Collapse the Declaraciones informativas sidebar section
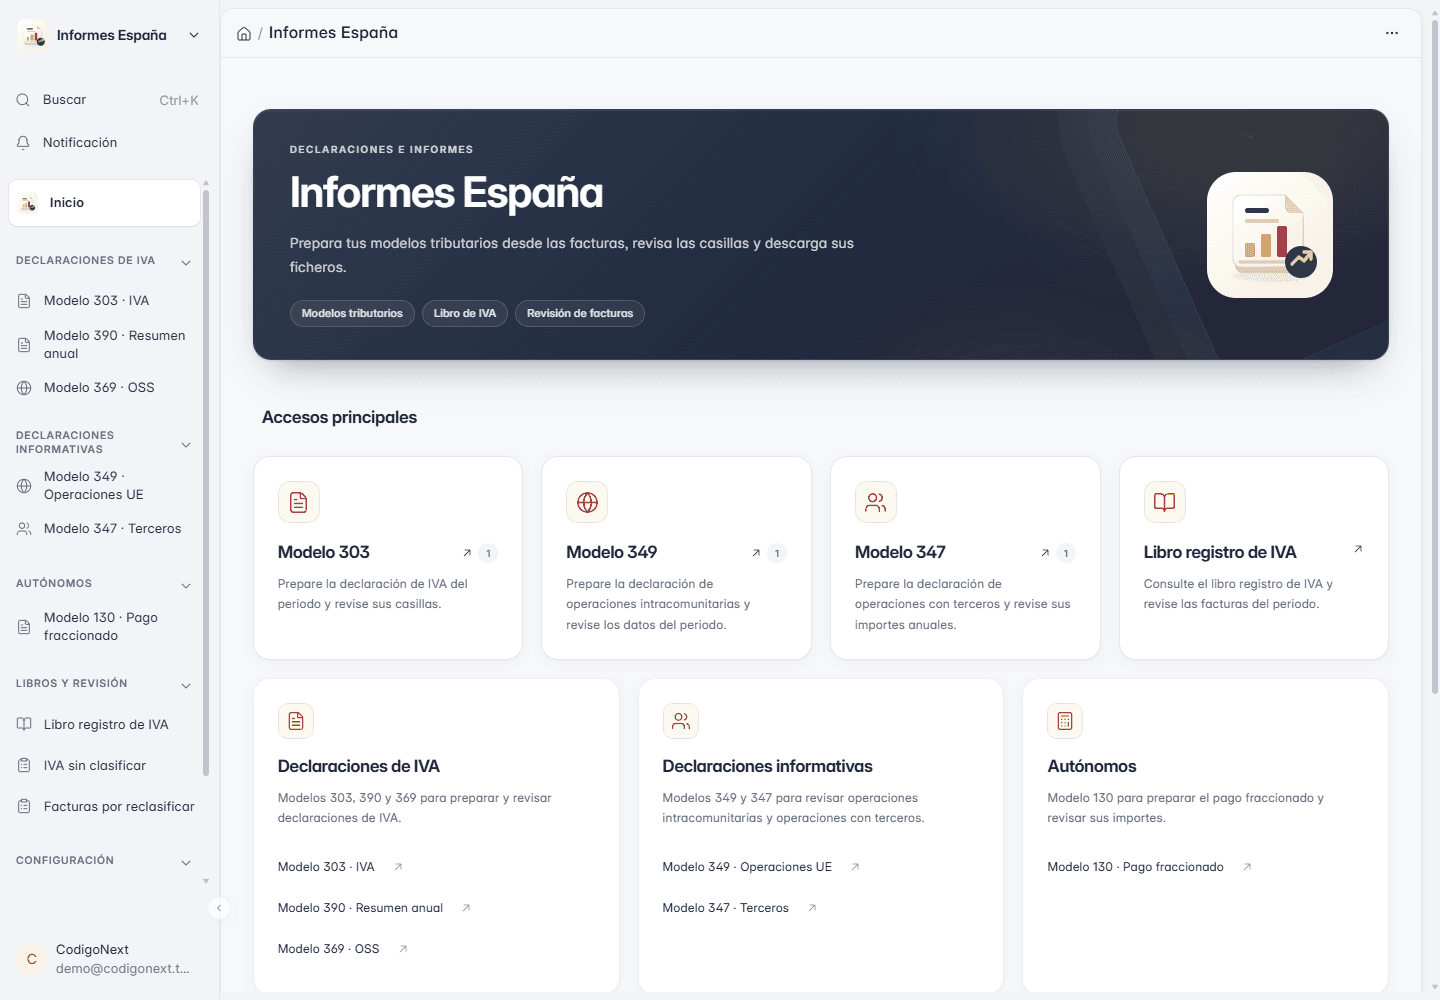The width and height of the screenshot is (1440, 1000). pos(186,444)
